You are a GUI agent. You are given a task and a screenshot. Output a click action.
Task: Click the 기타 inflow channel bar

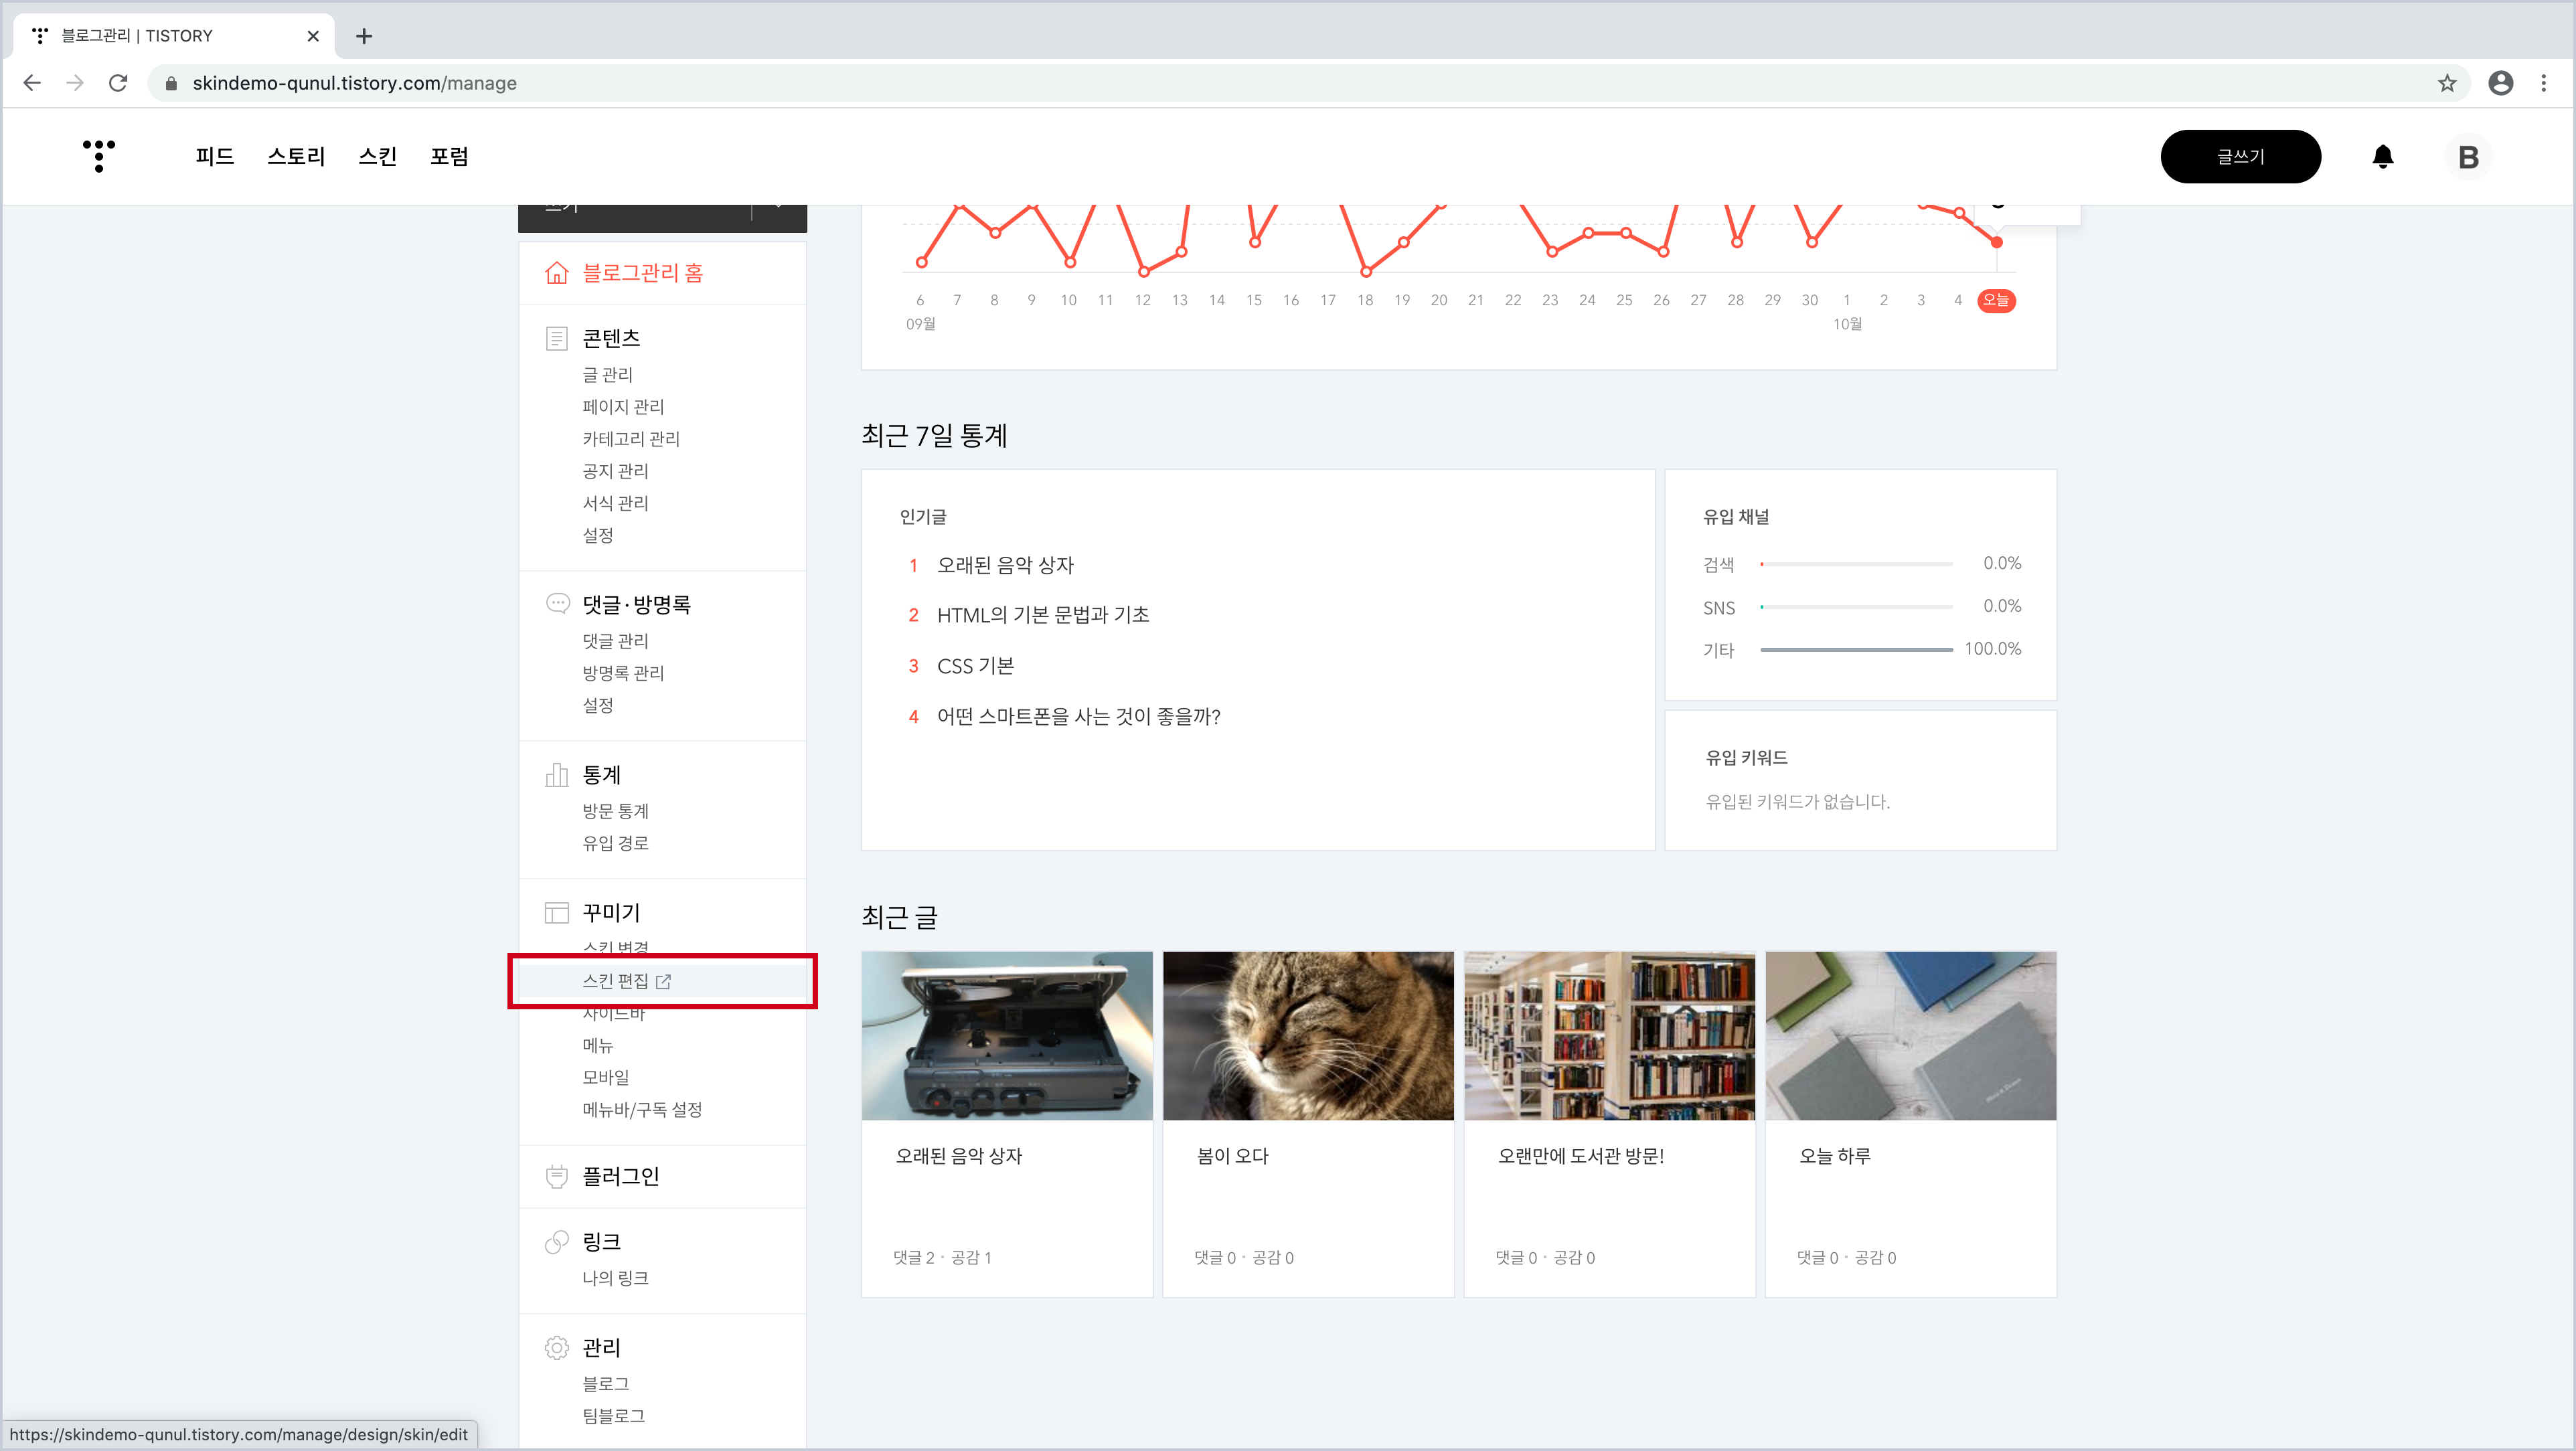1856,650
